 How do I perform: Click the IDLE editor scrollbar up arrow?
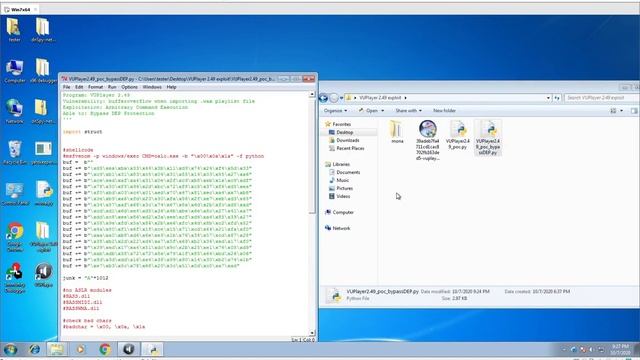tap(312, 94)
